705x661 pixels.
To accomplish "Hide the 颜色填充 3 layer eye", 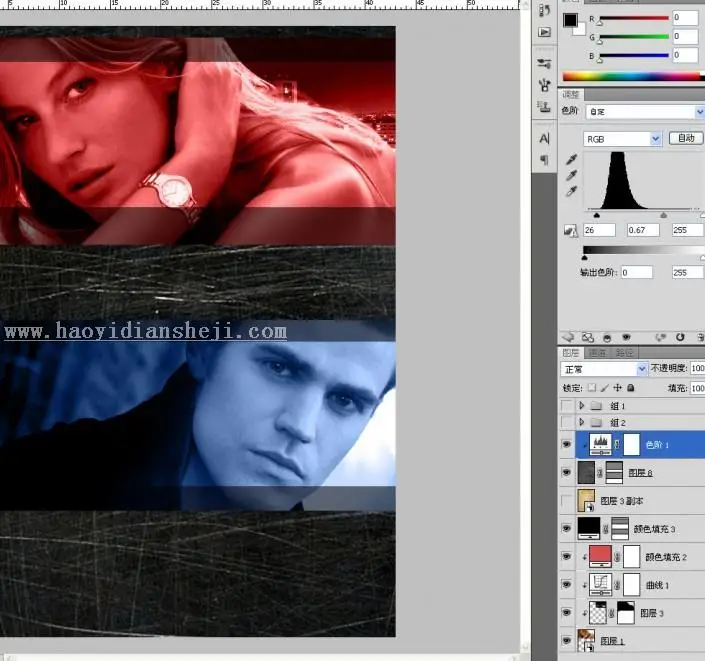I will (567, 528).
